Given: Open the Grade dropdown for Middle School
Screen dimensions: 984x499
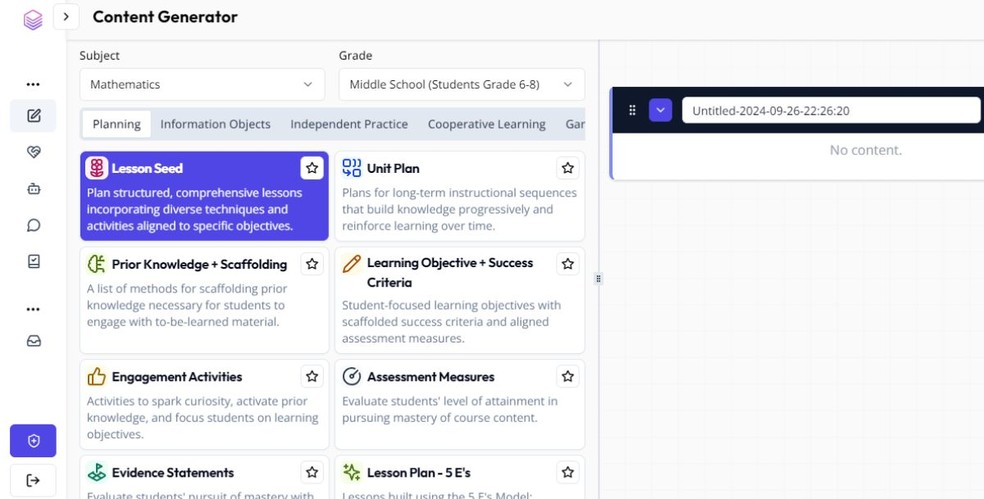Looking at the screenshot, I should point(461,85).
